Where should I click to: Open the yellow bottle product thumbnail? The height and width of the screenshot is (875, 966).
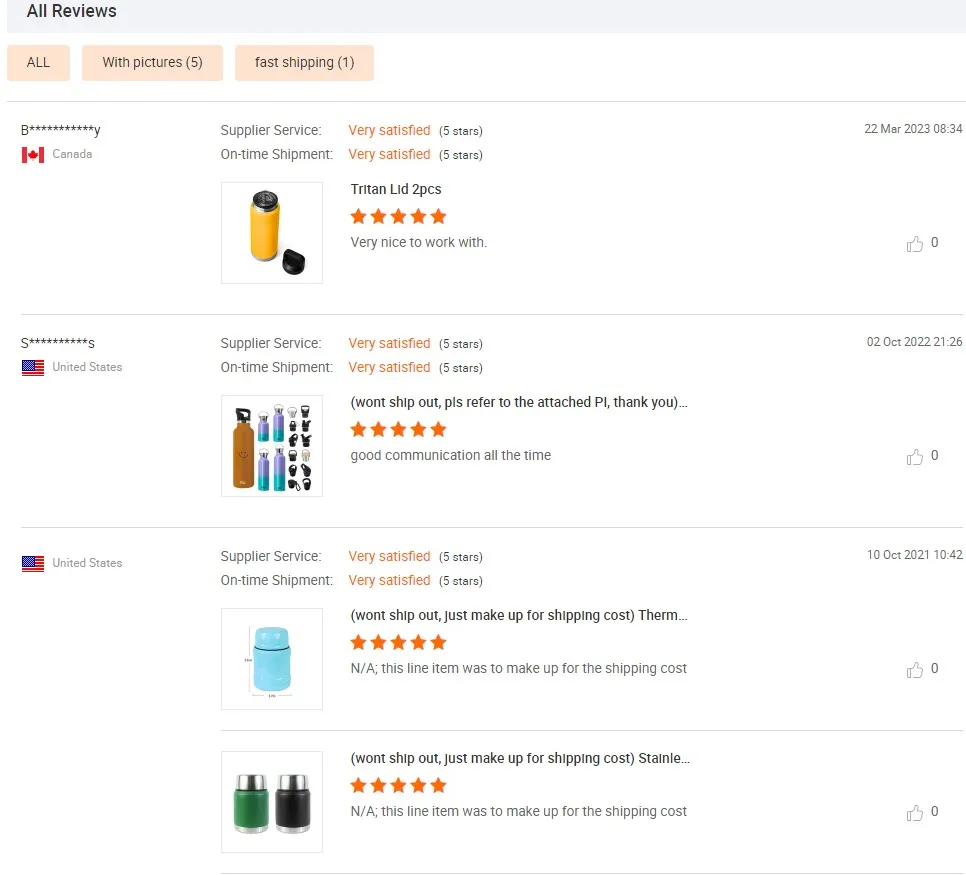tap(272, 233)
